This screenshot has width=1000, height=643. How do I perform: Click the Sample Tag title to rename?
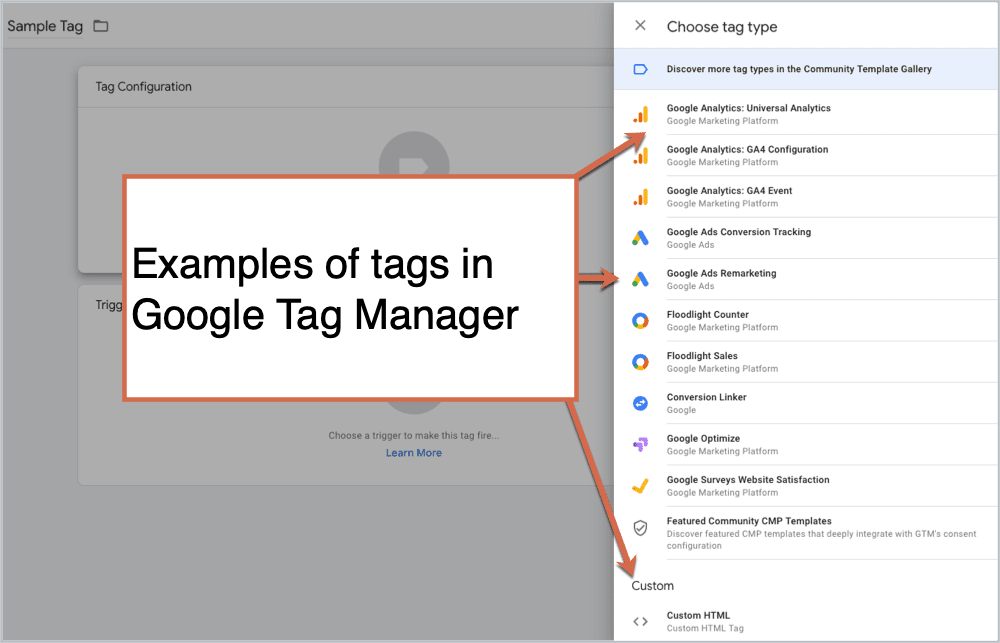click(x=45, y=26)
